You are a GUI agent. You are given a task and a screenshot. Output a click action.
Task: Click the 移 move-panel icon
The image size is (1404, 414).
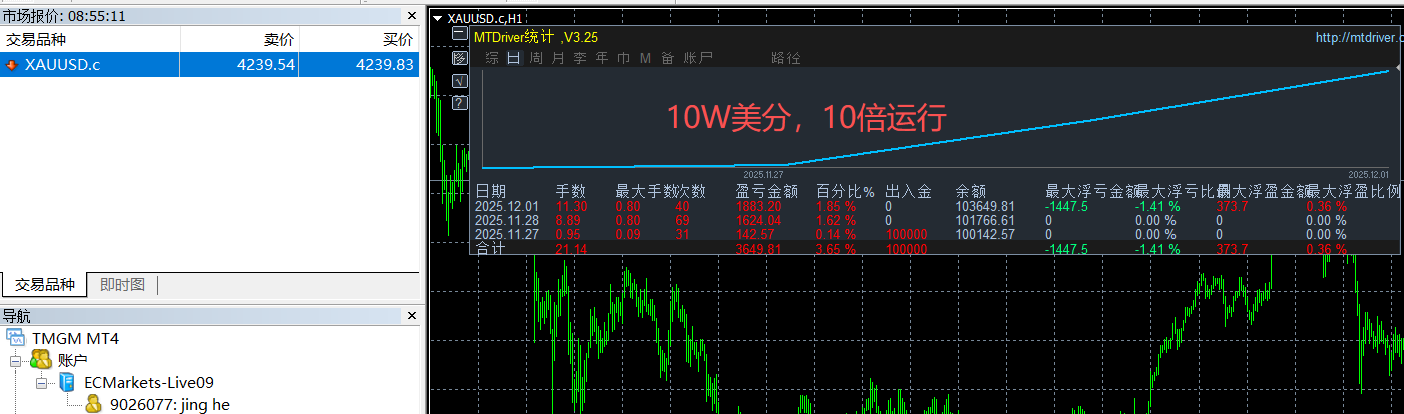tap(459, 57)
